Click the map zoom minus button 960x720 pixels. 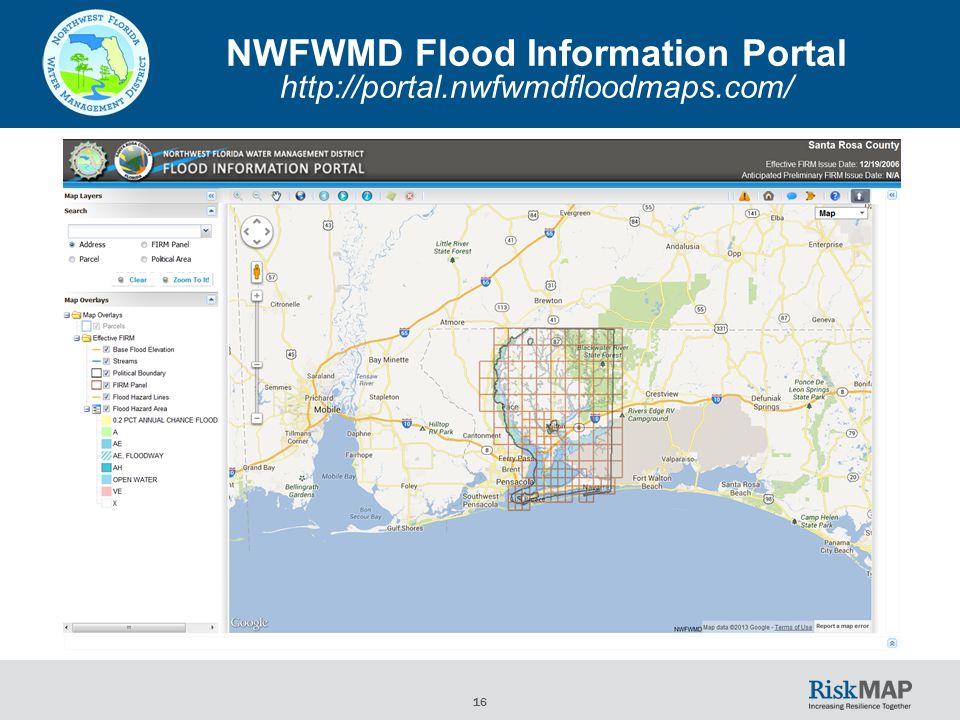(257, 418)
